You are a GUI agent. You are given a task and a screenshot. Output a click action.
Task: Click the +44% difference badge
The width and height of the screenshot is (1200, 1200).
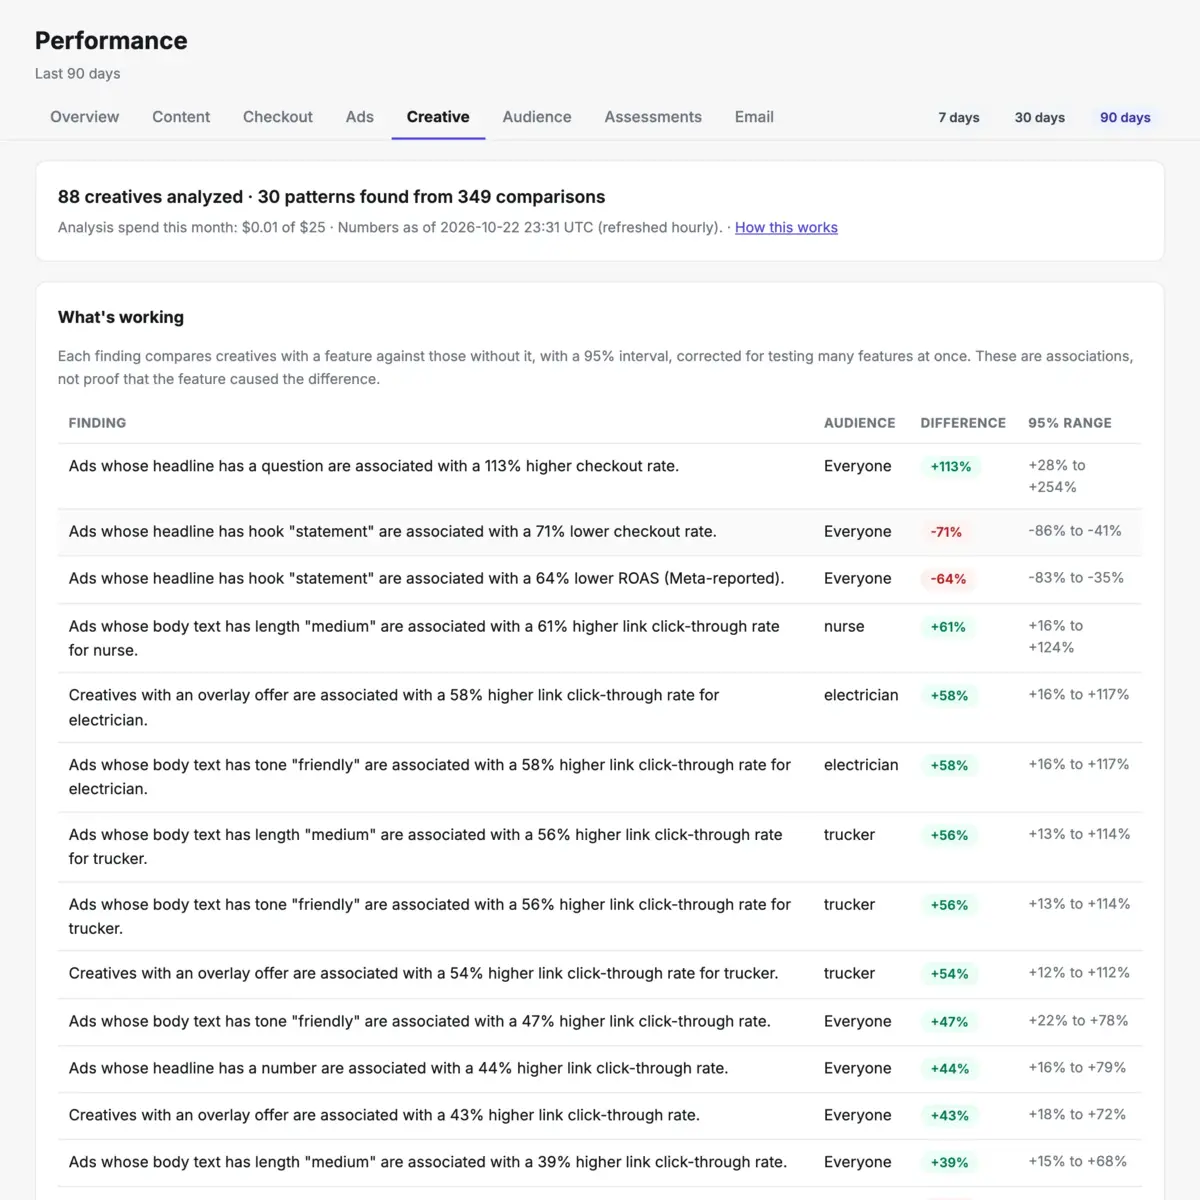pyautogui.click(x=950, y=1069)
